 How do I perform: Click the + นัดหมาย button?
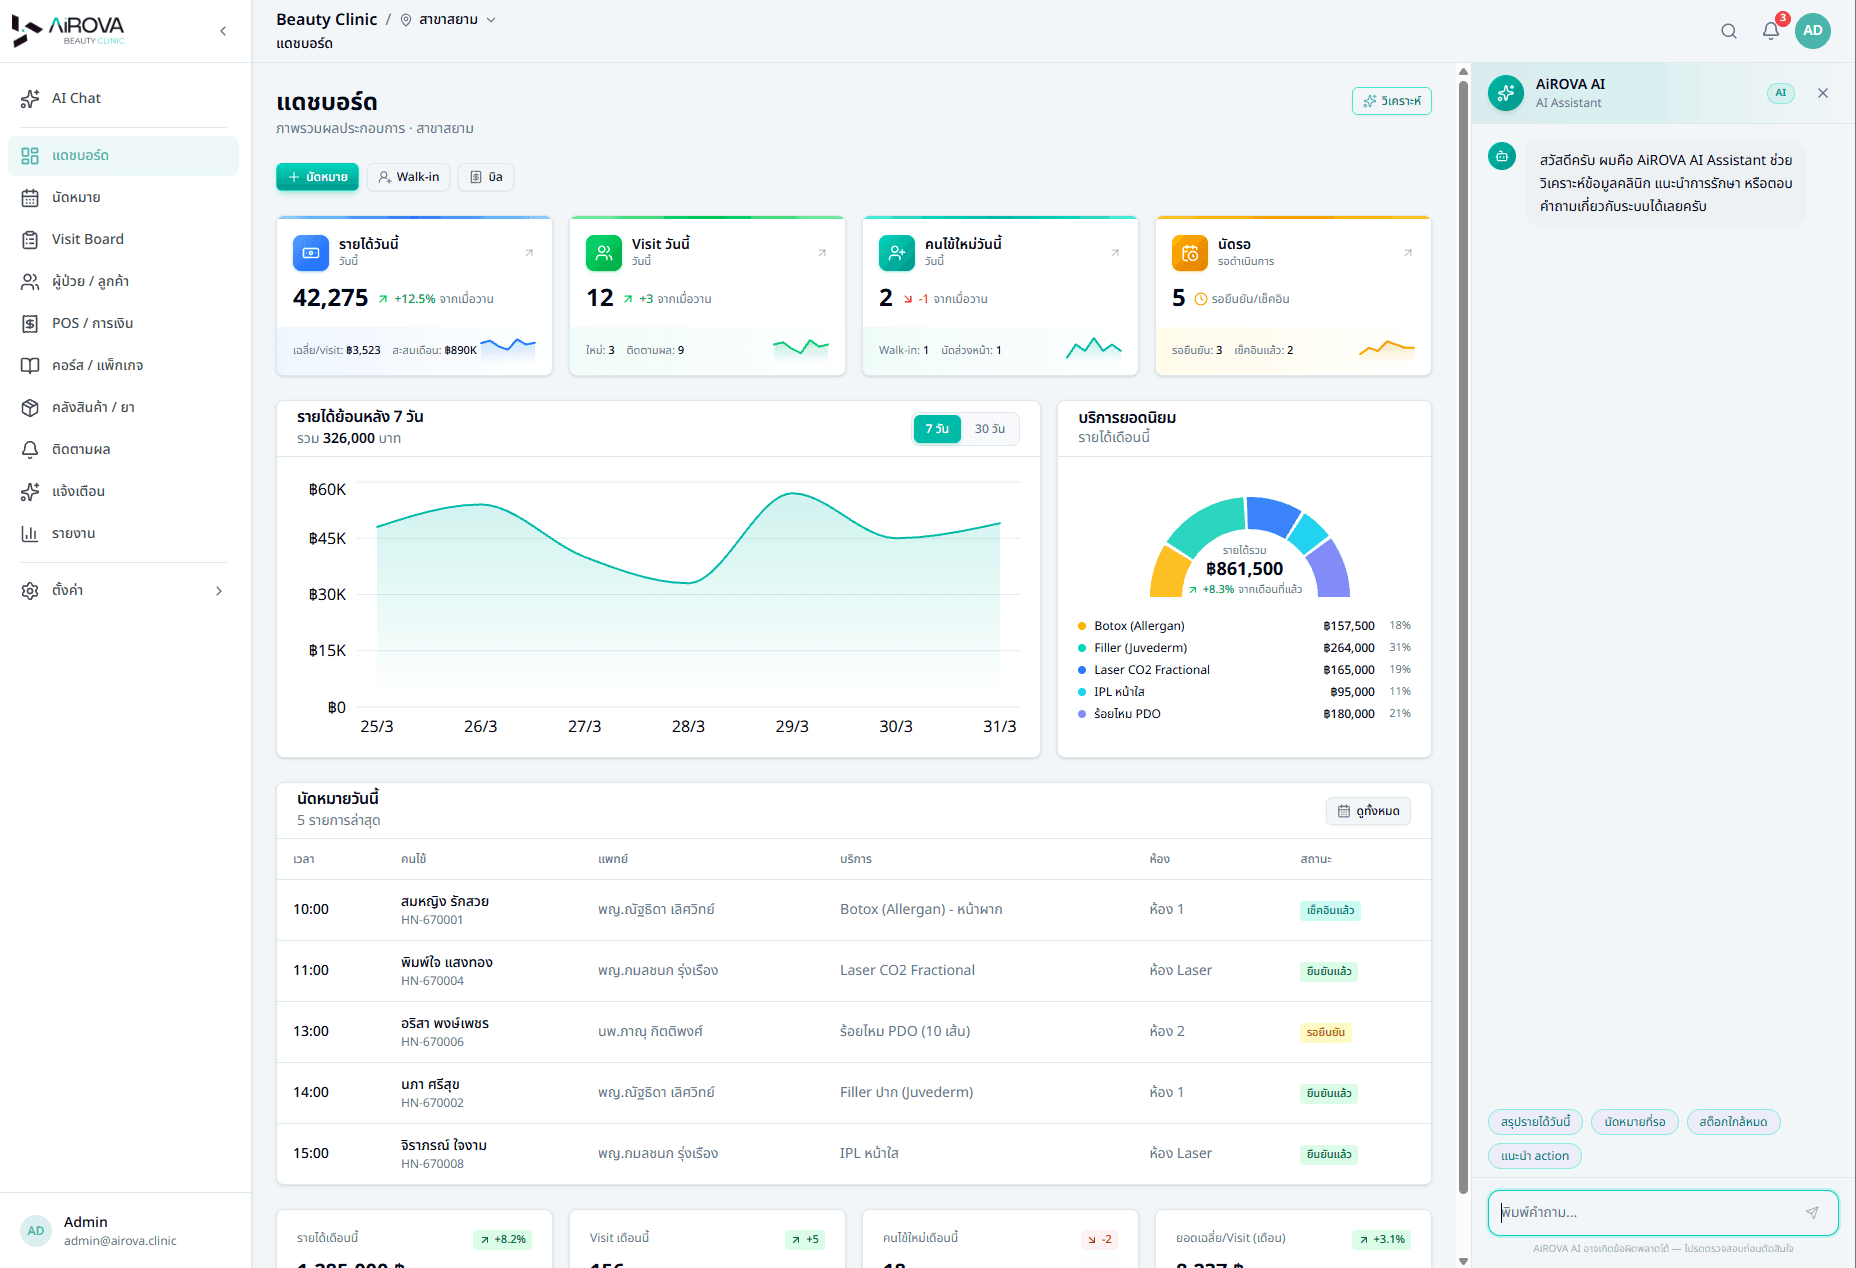point(317,177)
